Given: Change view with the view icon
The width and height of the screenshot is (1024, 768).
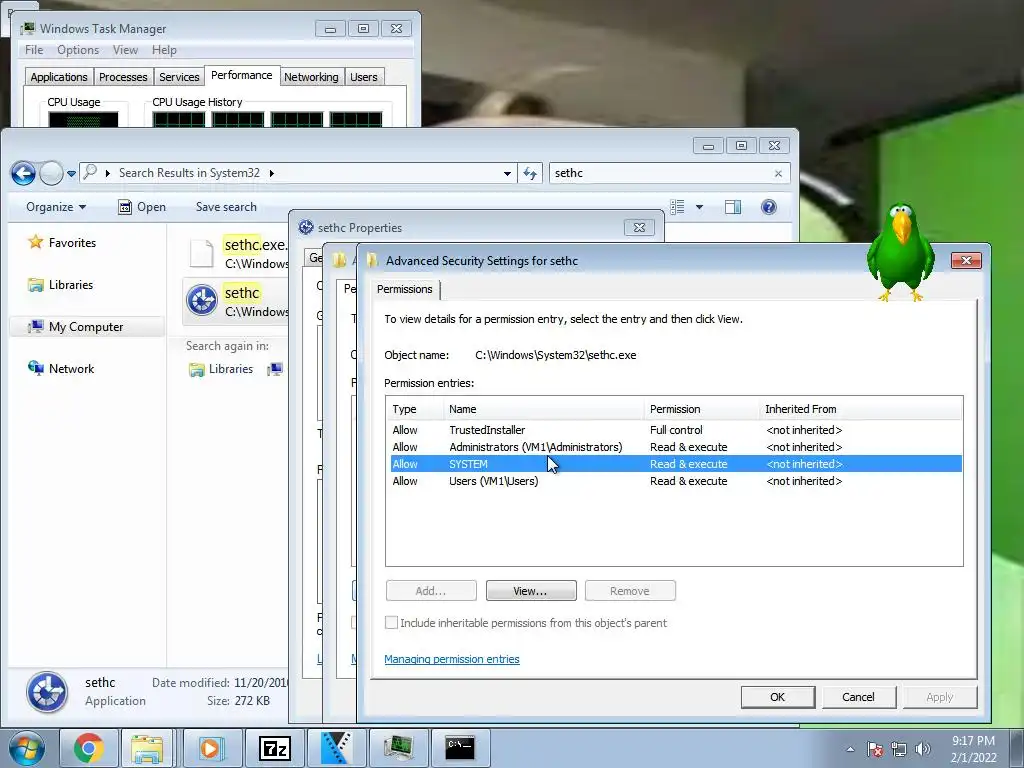Looking at the screenshot, I should [x=677, y=207].
